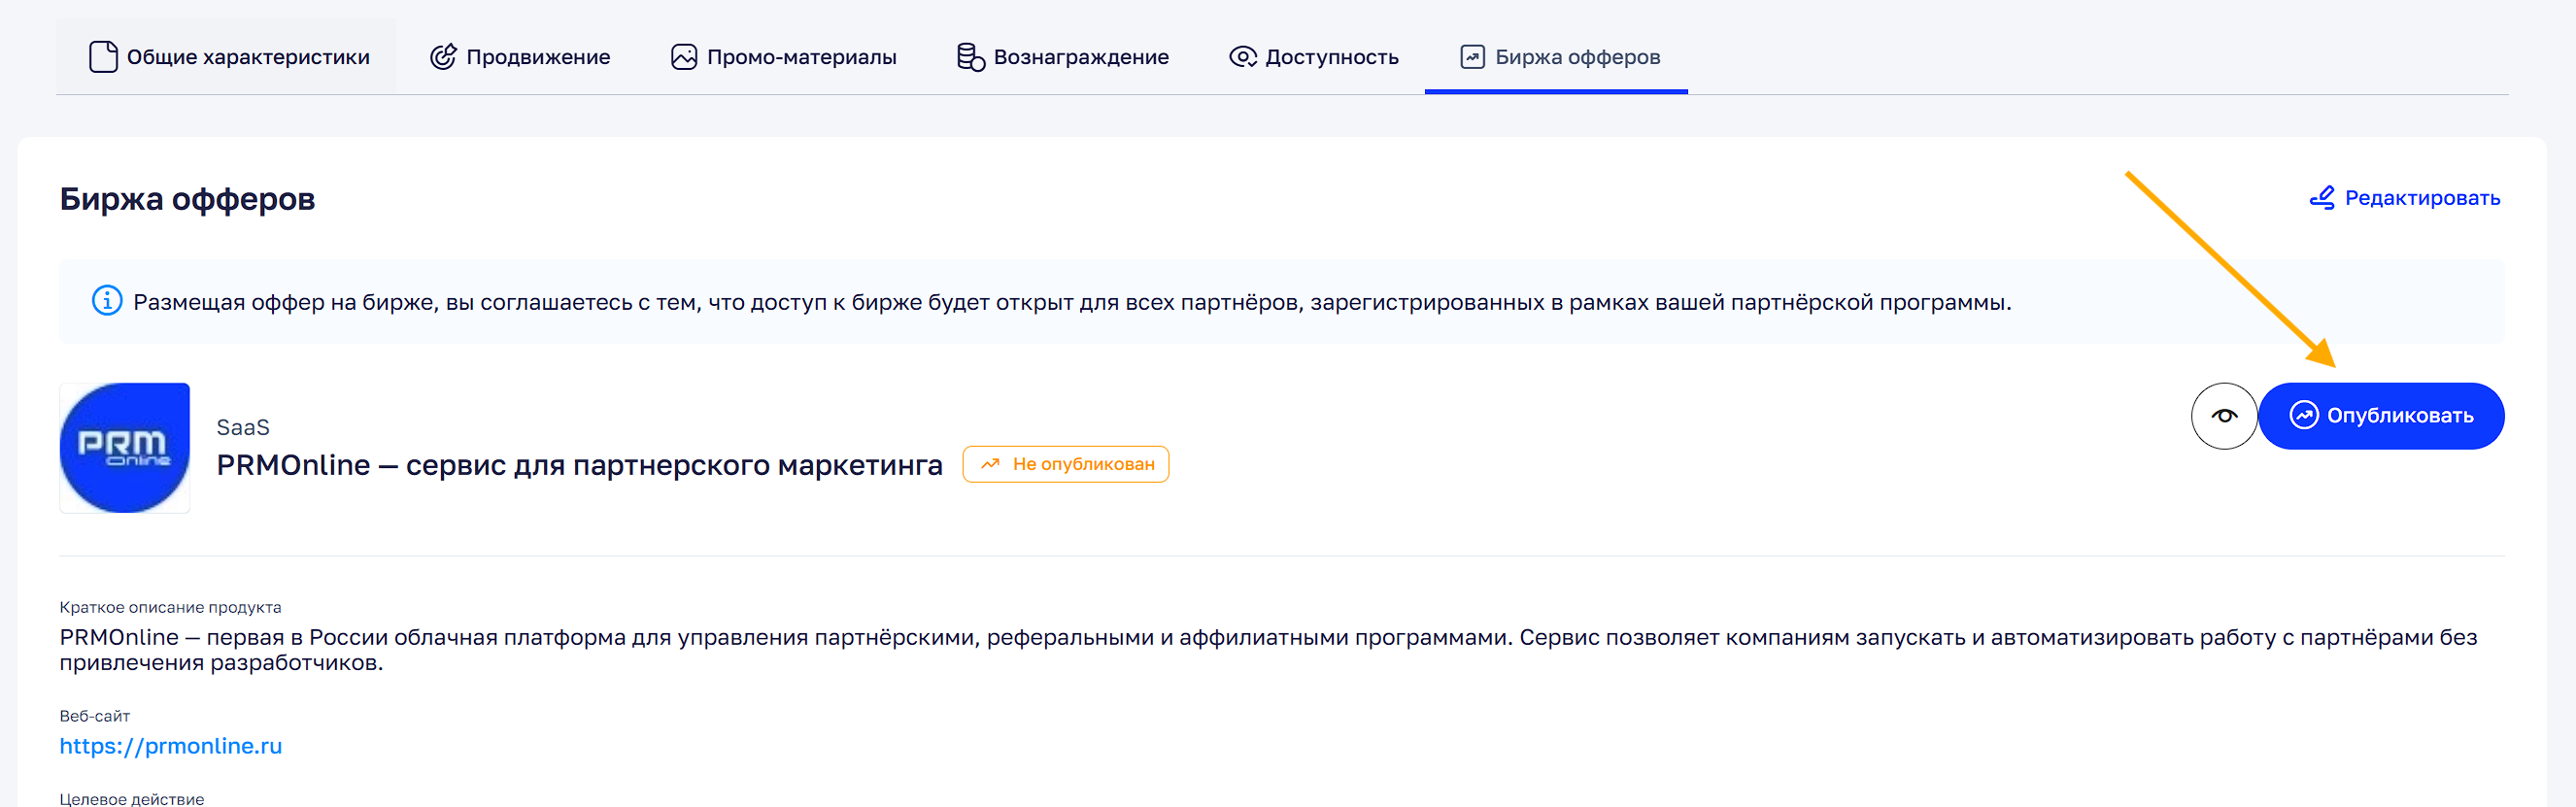The height and width of the screenshot is (807, 2576).
Task: Click the eye icon on Доступность tab
Action: (x=1242, y=57)
